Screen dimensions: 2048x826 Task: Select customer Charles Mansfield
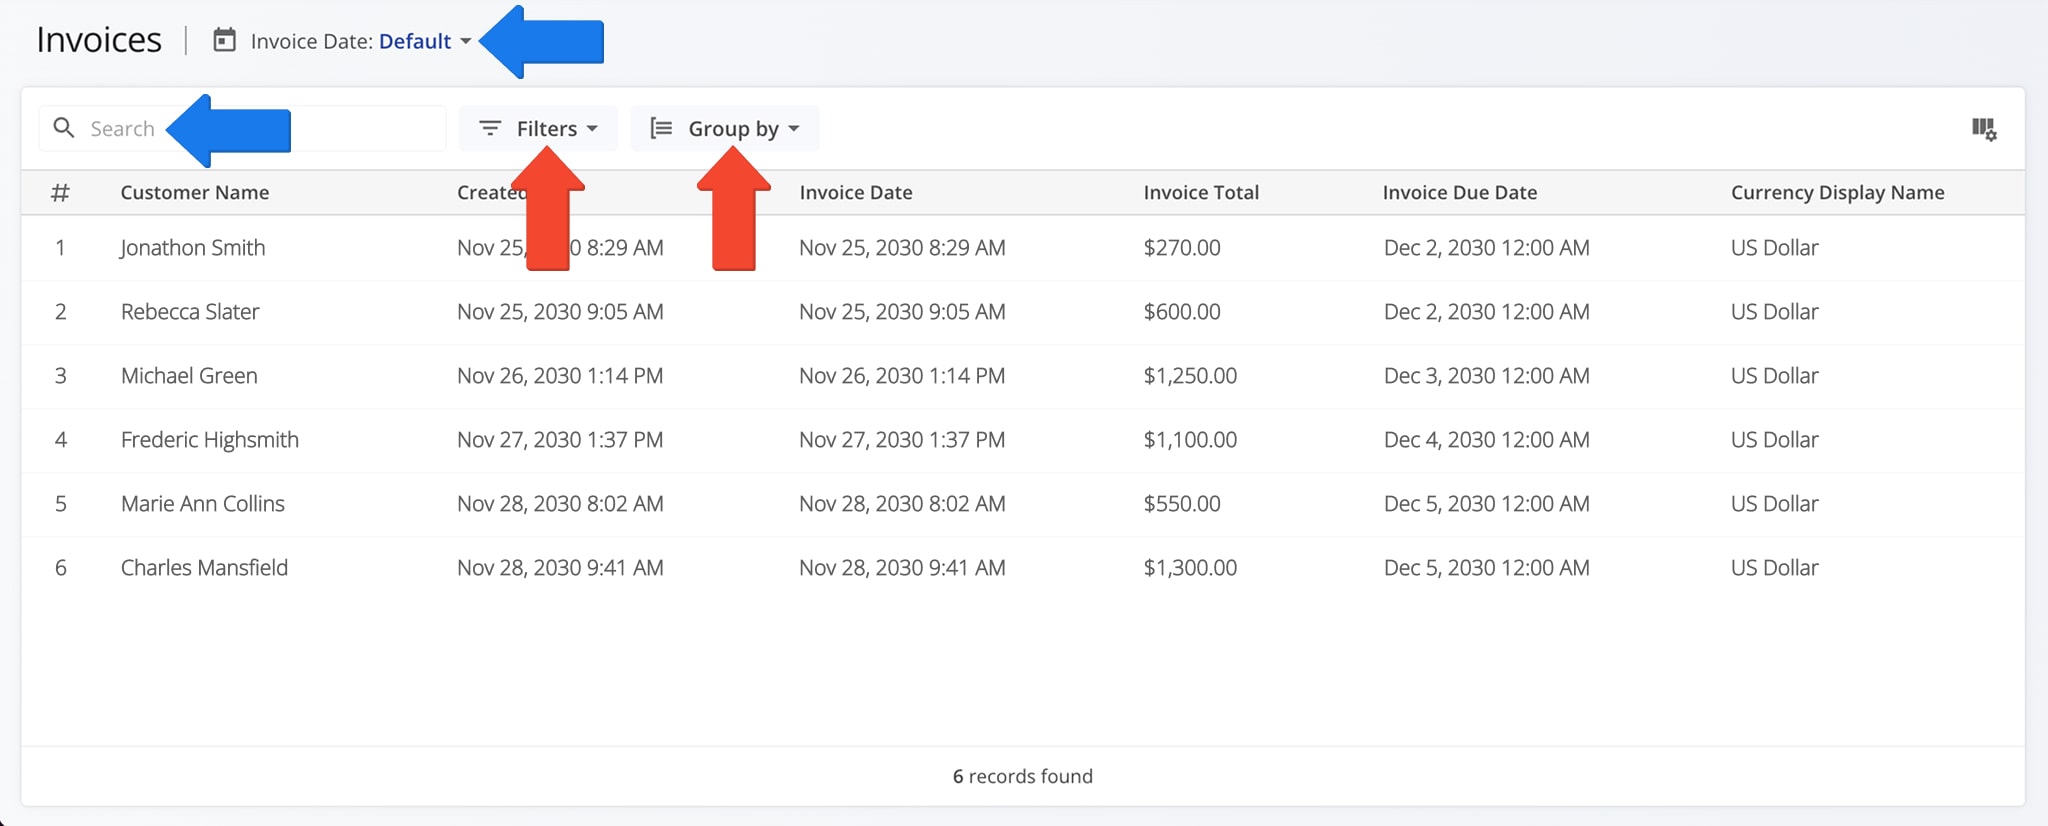tap(204, 567)
